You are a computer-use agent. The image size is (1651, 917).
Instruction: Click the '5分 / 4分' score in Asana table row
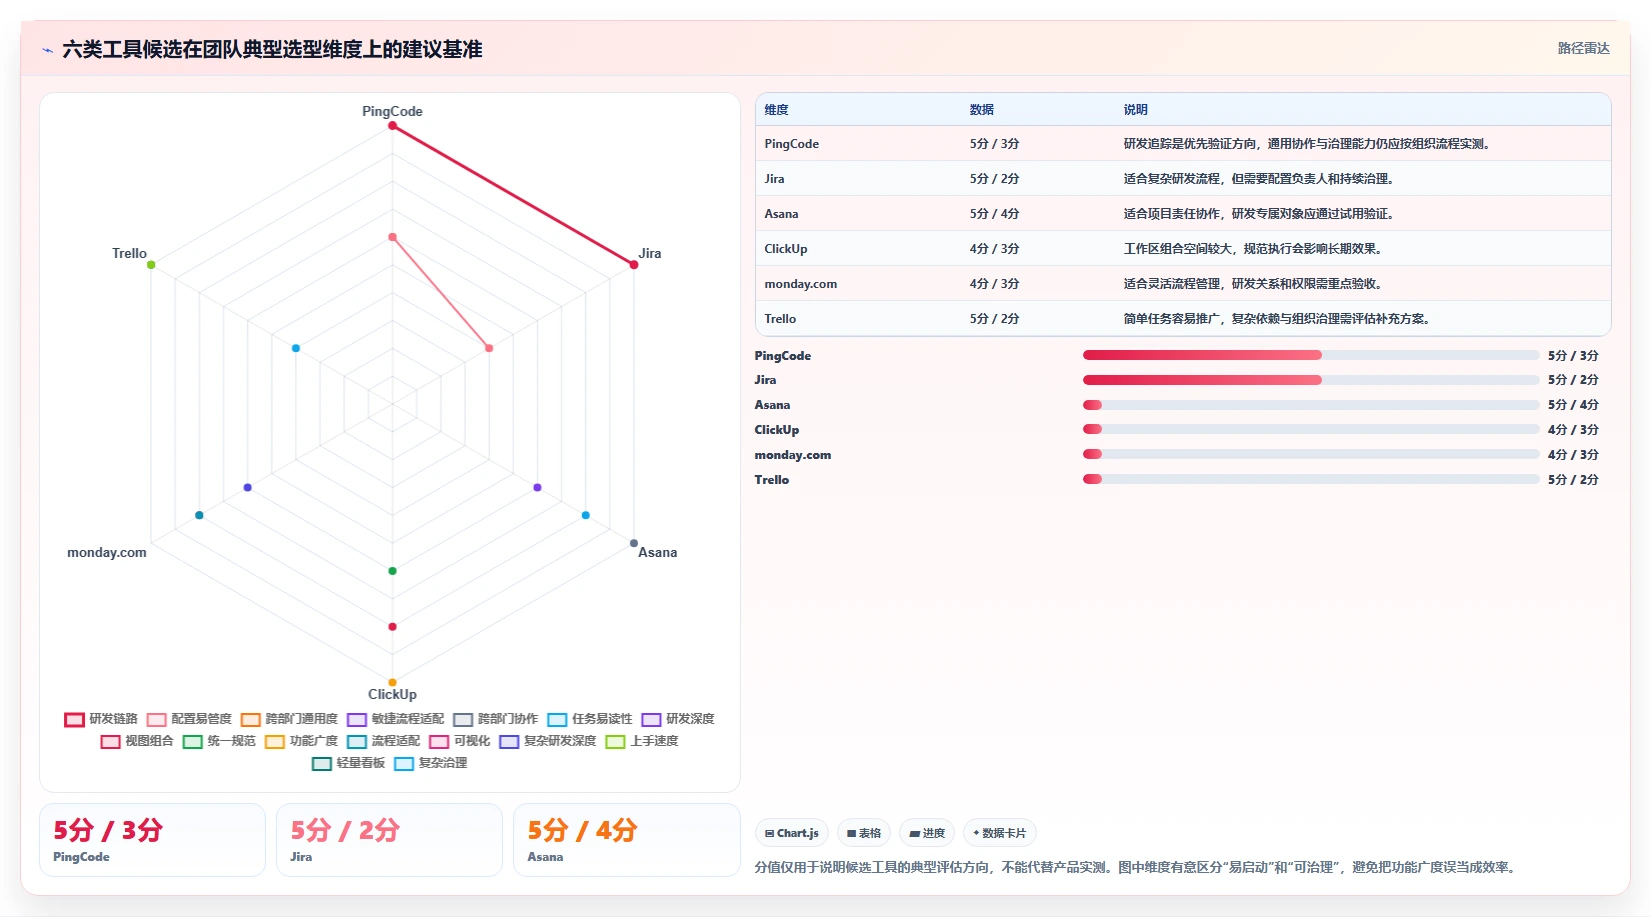(x=994, y=214)
